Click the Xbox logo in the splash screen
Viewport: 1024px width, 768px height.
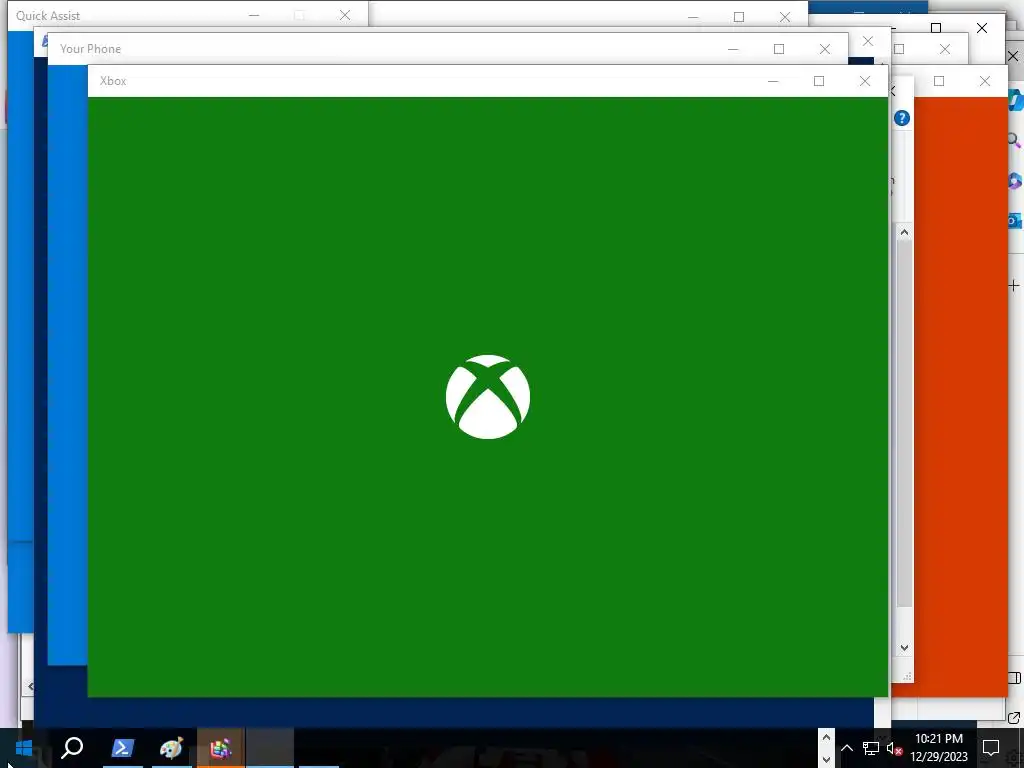pos(488,396)
